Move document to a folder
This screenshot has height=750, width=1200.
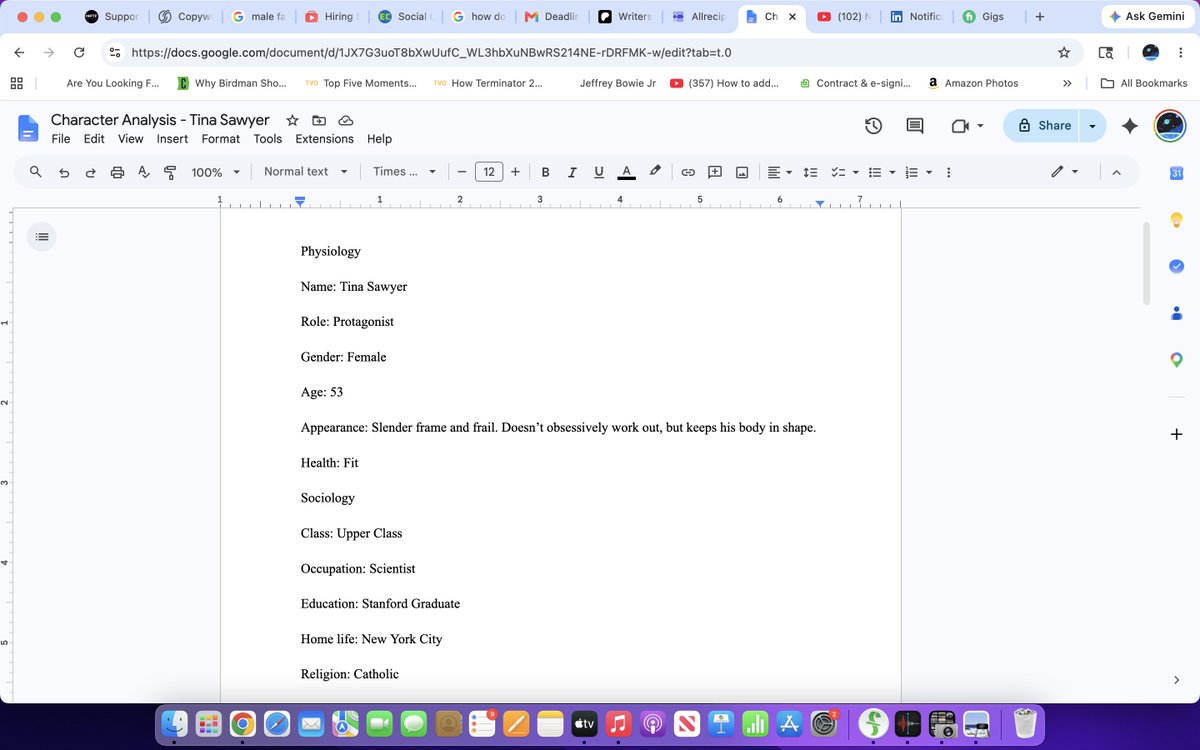pyautogui.click(x=319, y=120)
